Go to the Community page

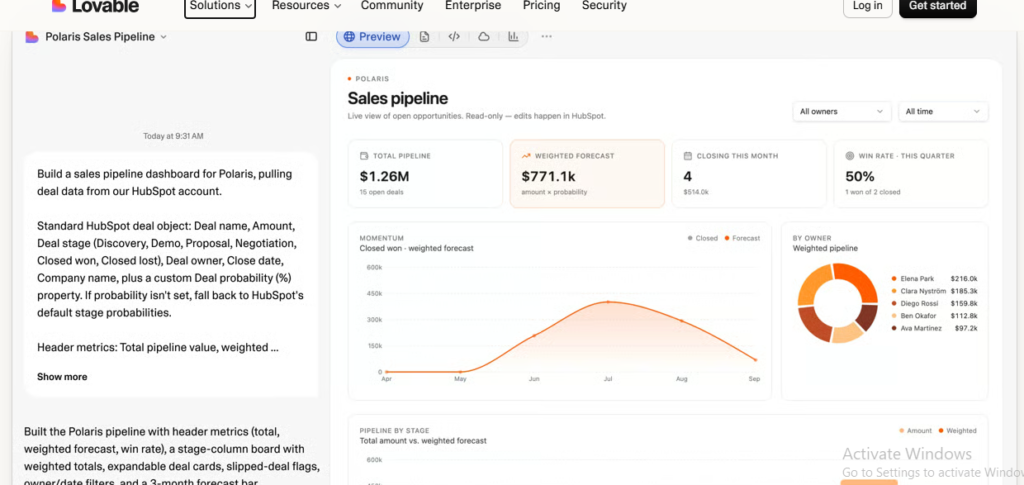(x=392, y=6)
